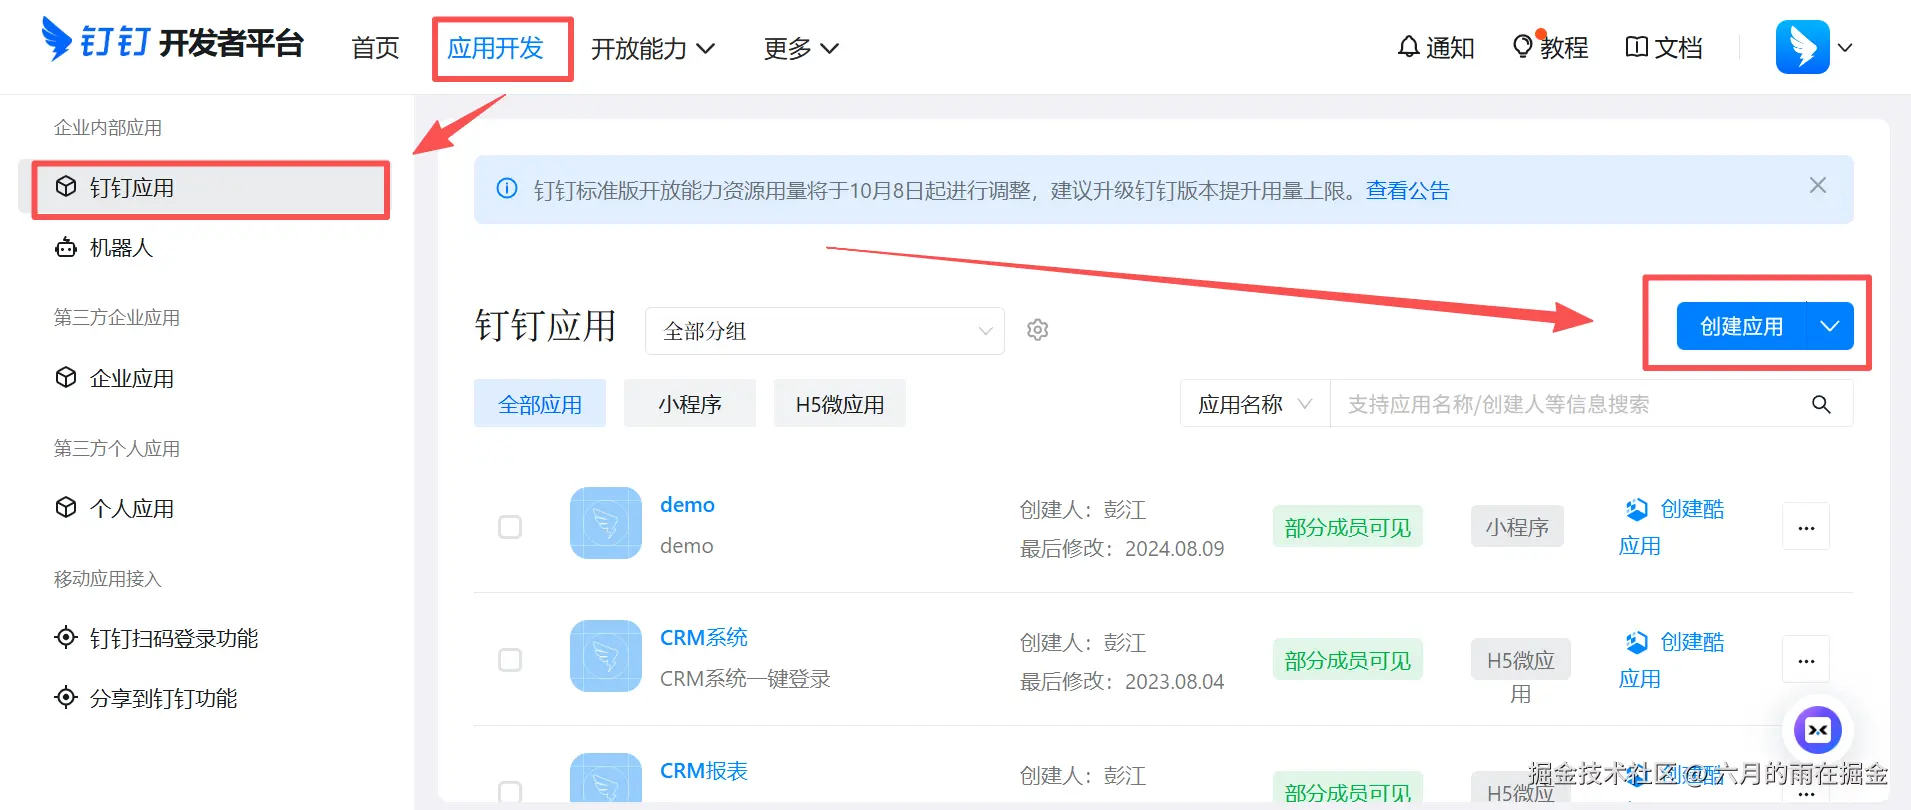Open the CRM报表 app link

704,771
